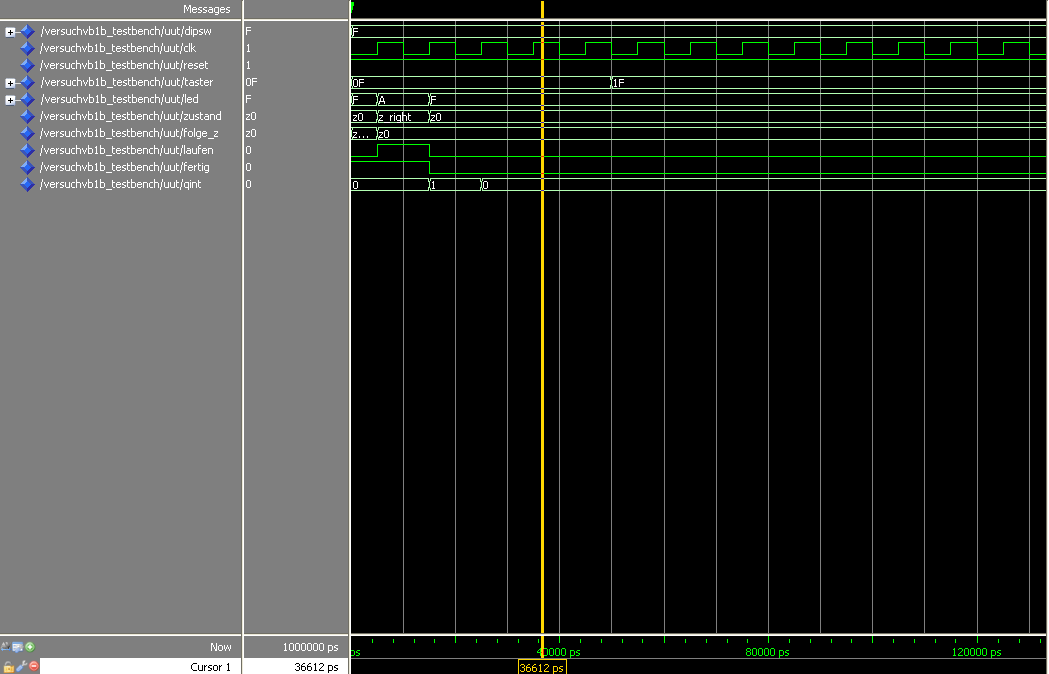The height and width of the screenshot is (674, 1049).
Task: Toggle leaf names / full names icon
Action: (x=5, y=647)
